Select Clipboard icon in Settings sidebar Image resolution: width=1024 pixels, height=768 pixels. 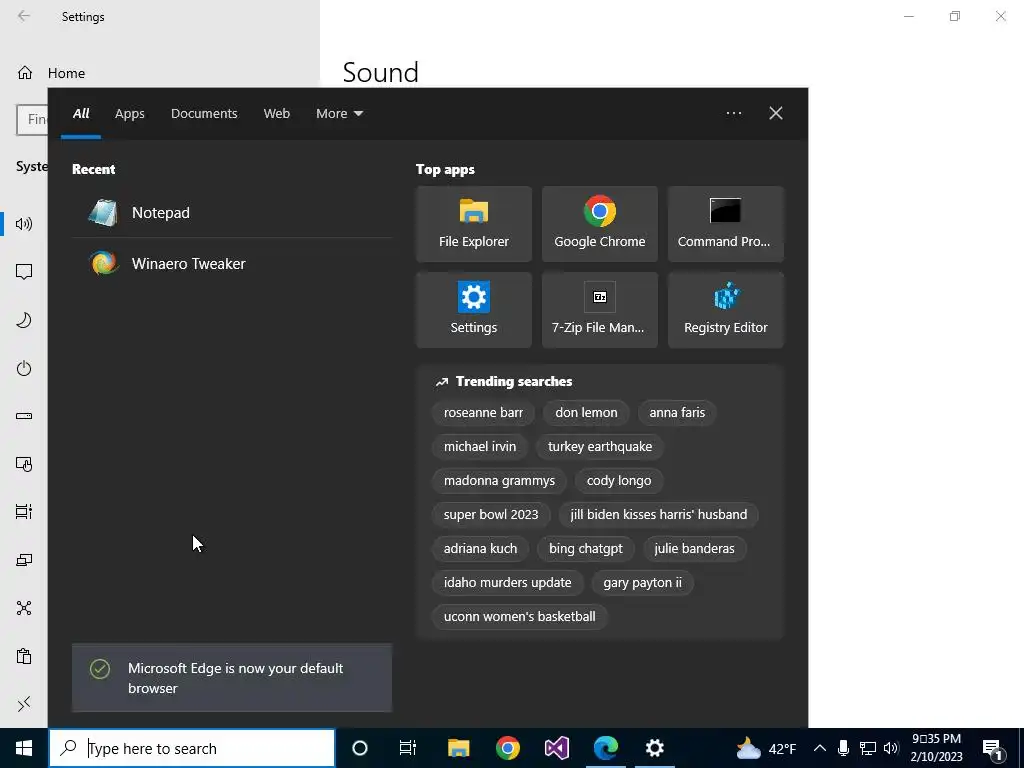tap(24, 656)
